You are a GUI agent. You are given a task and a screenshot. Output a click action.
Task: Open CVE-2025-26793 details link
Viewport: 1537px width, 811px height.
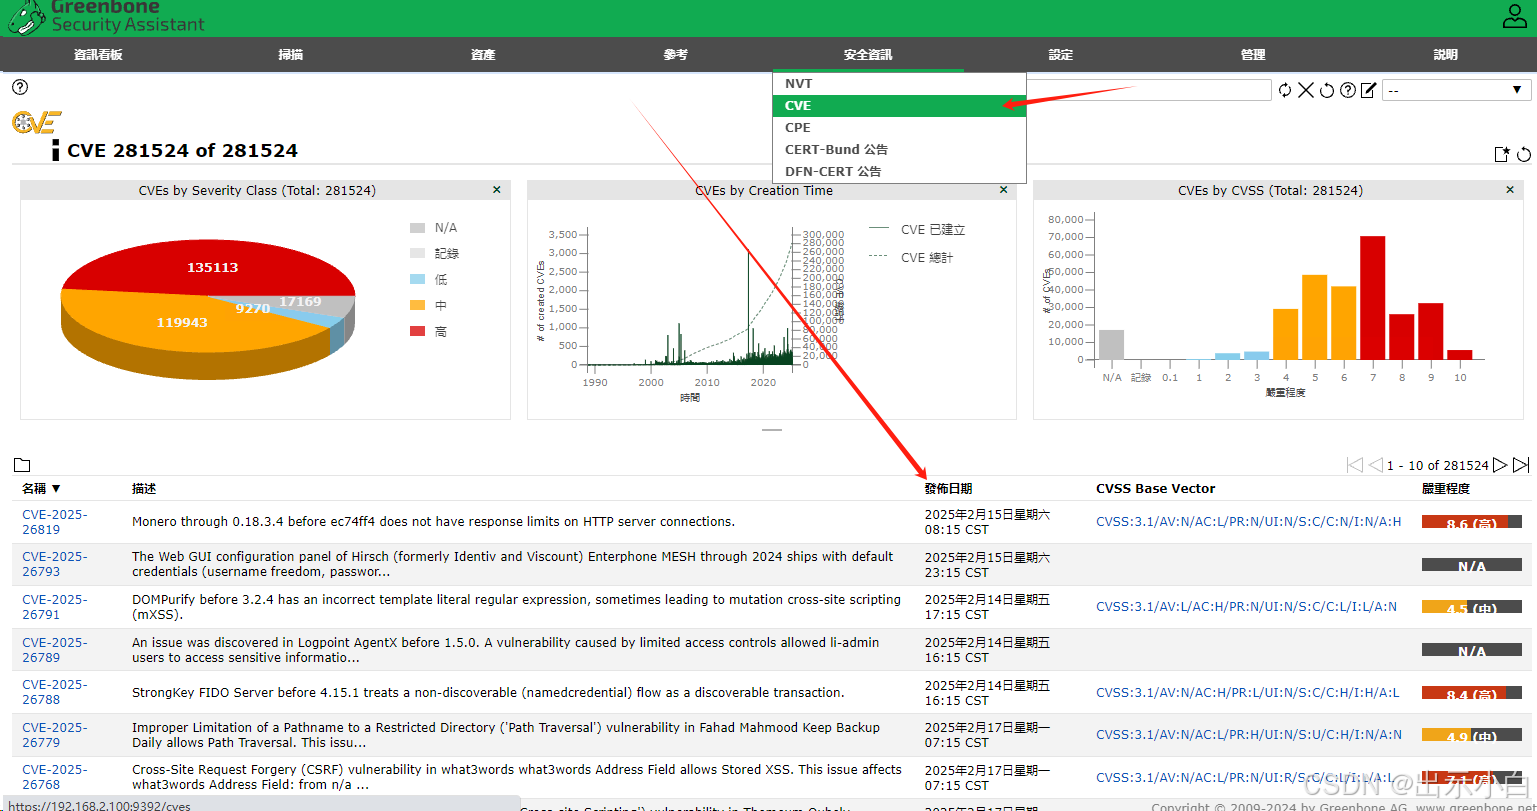pyautogui.click(x=55, y=565)
